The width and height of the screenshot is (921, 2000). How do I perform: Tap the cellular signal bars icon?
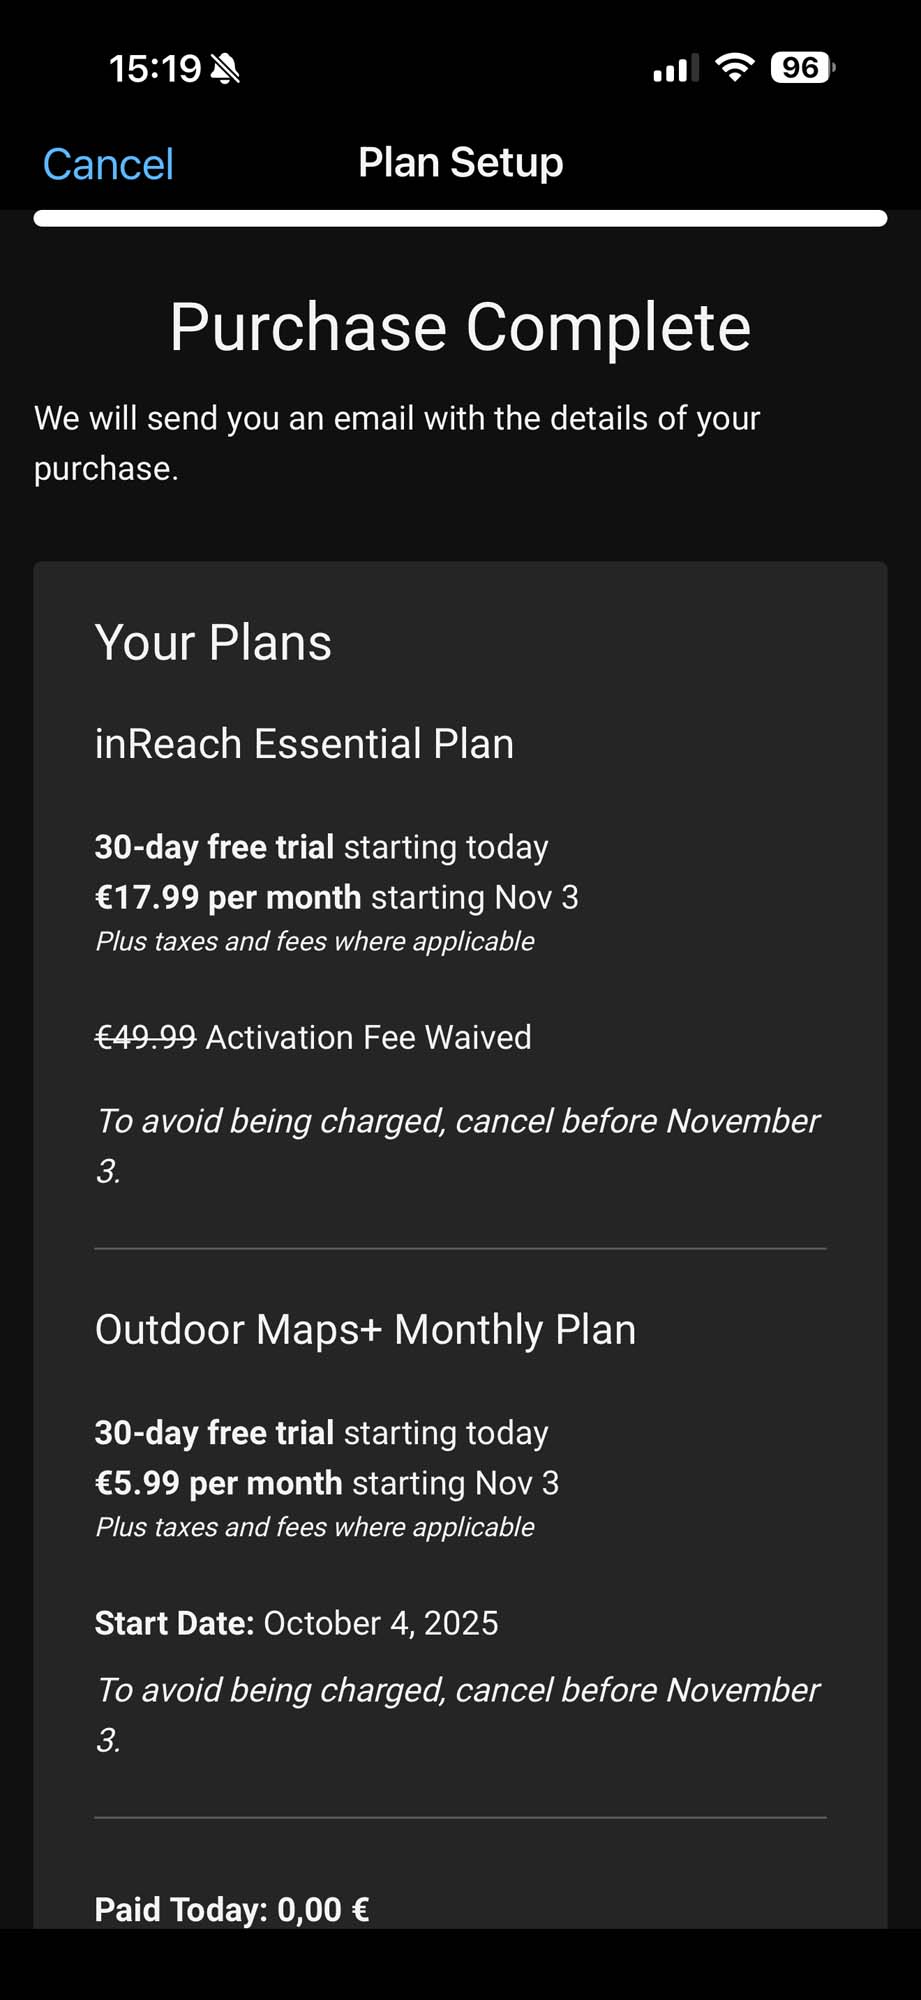coord(674,68)
